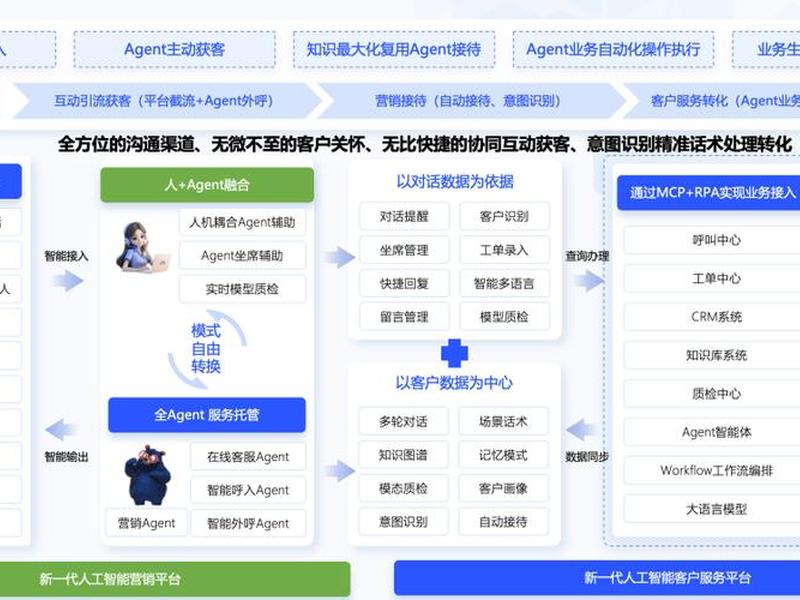The image size is (800, 600).
Task: Click the 工单录入 cell
Action: tap(504, 250)
